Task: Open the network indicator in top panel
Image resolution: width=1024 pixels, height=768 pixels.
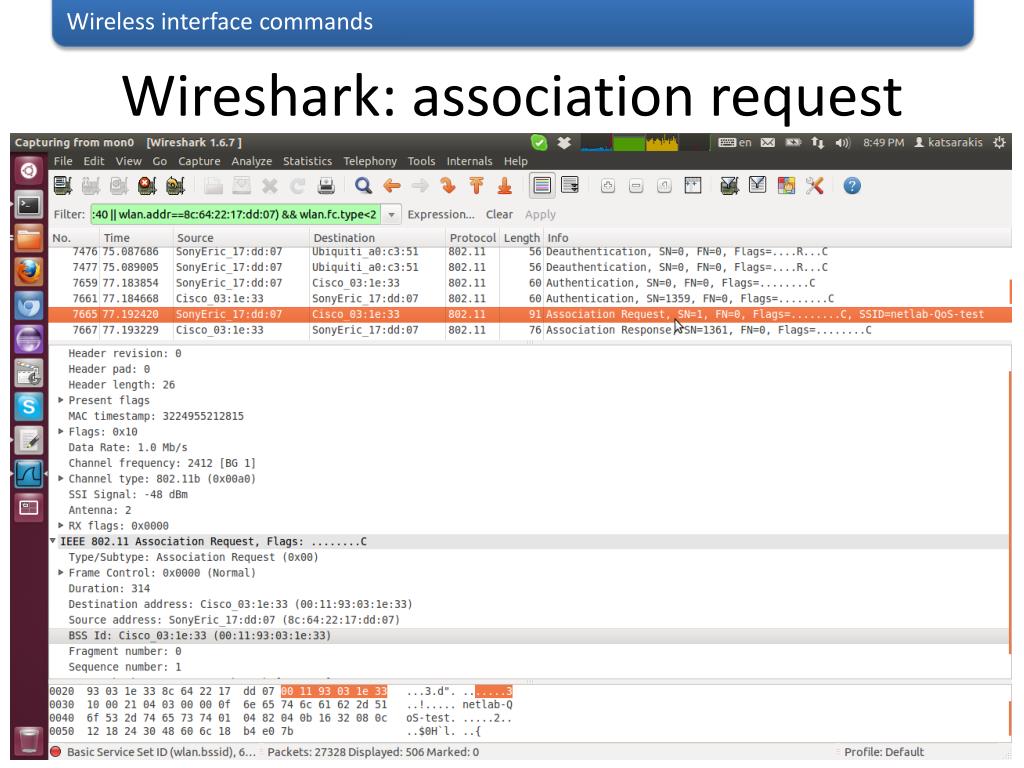Action: tap(817, 142)
